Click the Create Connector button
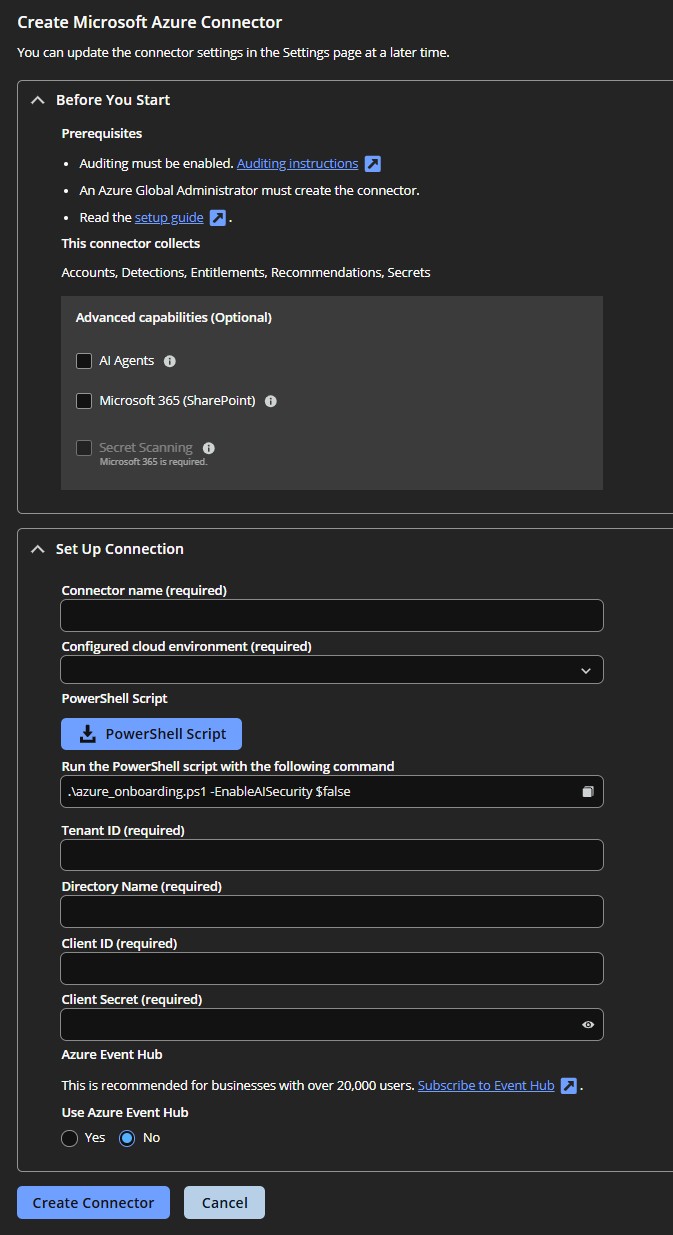This screenshot has height=1235, width=673. click(x=93, y=1203)
